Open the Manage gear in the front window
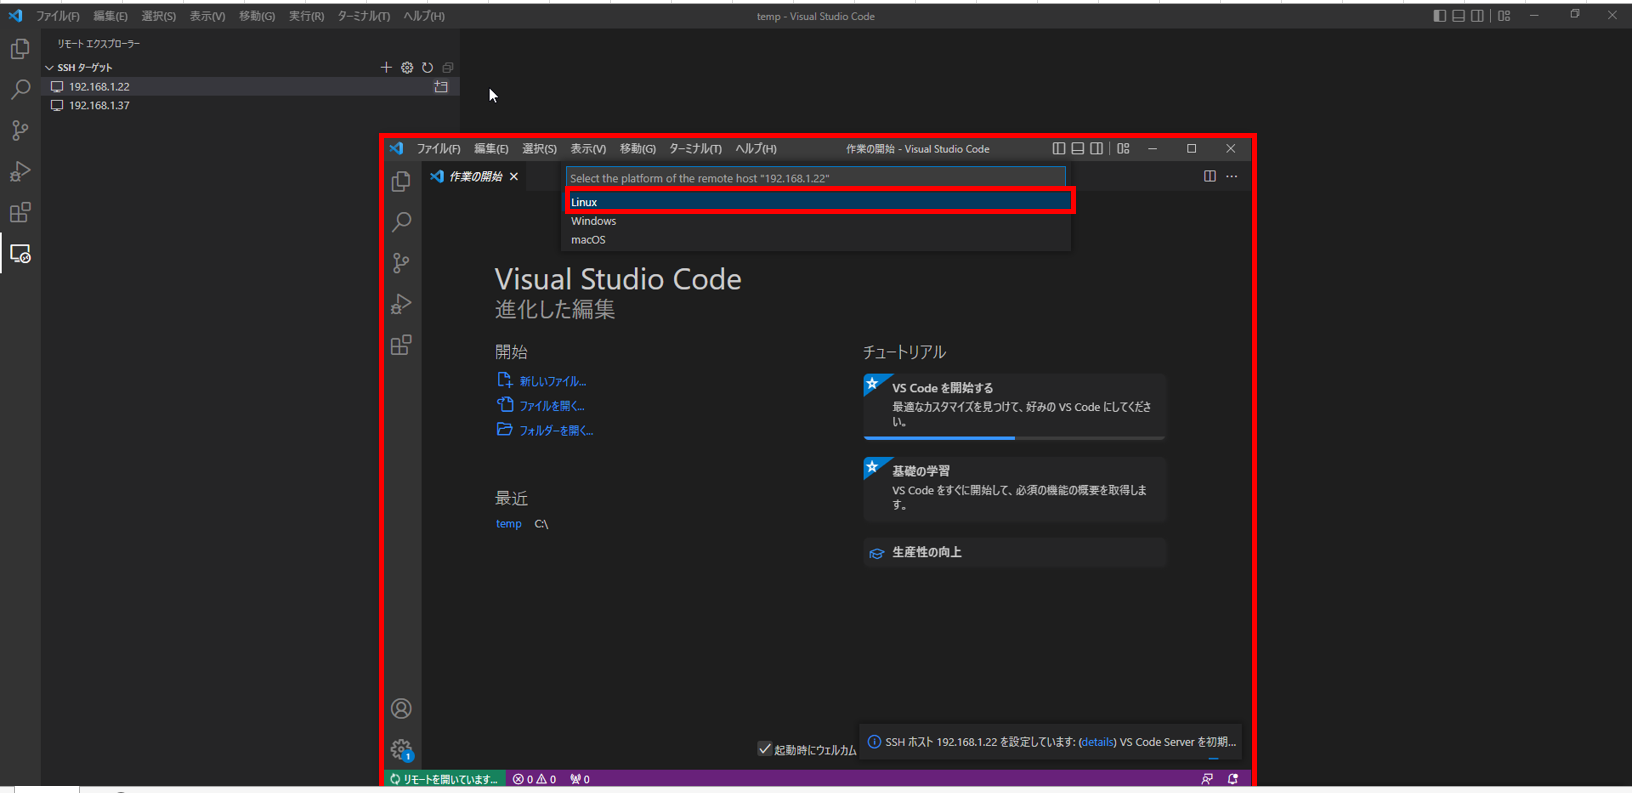 pos(401,749)
